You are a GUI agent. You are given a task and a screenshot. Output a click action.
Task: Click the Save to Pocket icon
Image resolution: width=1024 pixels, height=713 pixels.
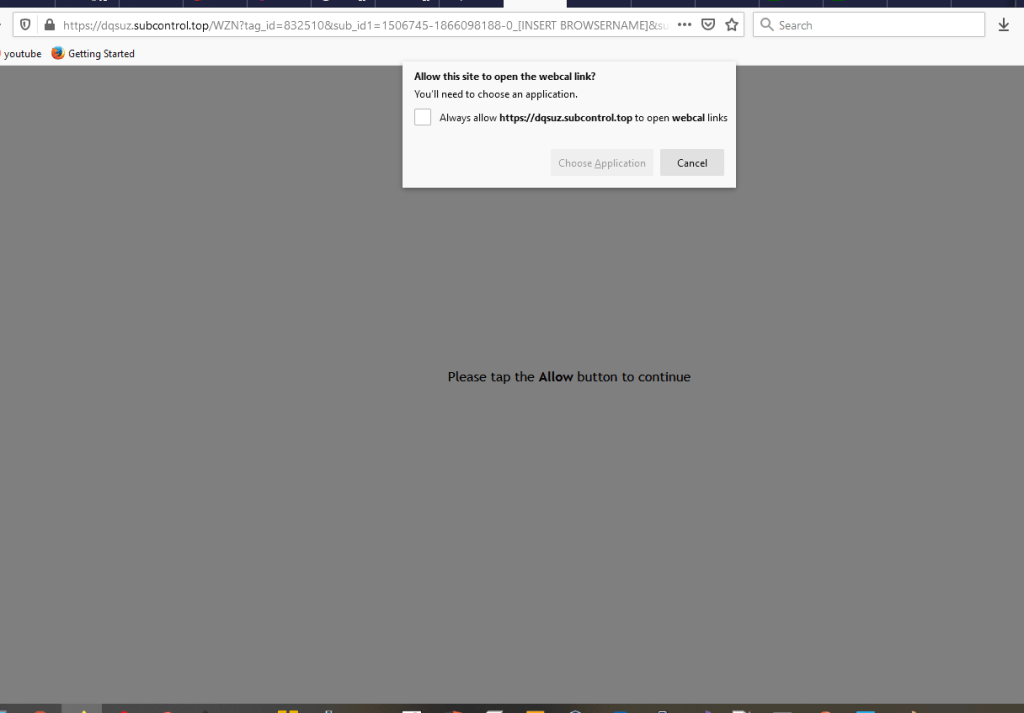click(708, 25)
